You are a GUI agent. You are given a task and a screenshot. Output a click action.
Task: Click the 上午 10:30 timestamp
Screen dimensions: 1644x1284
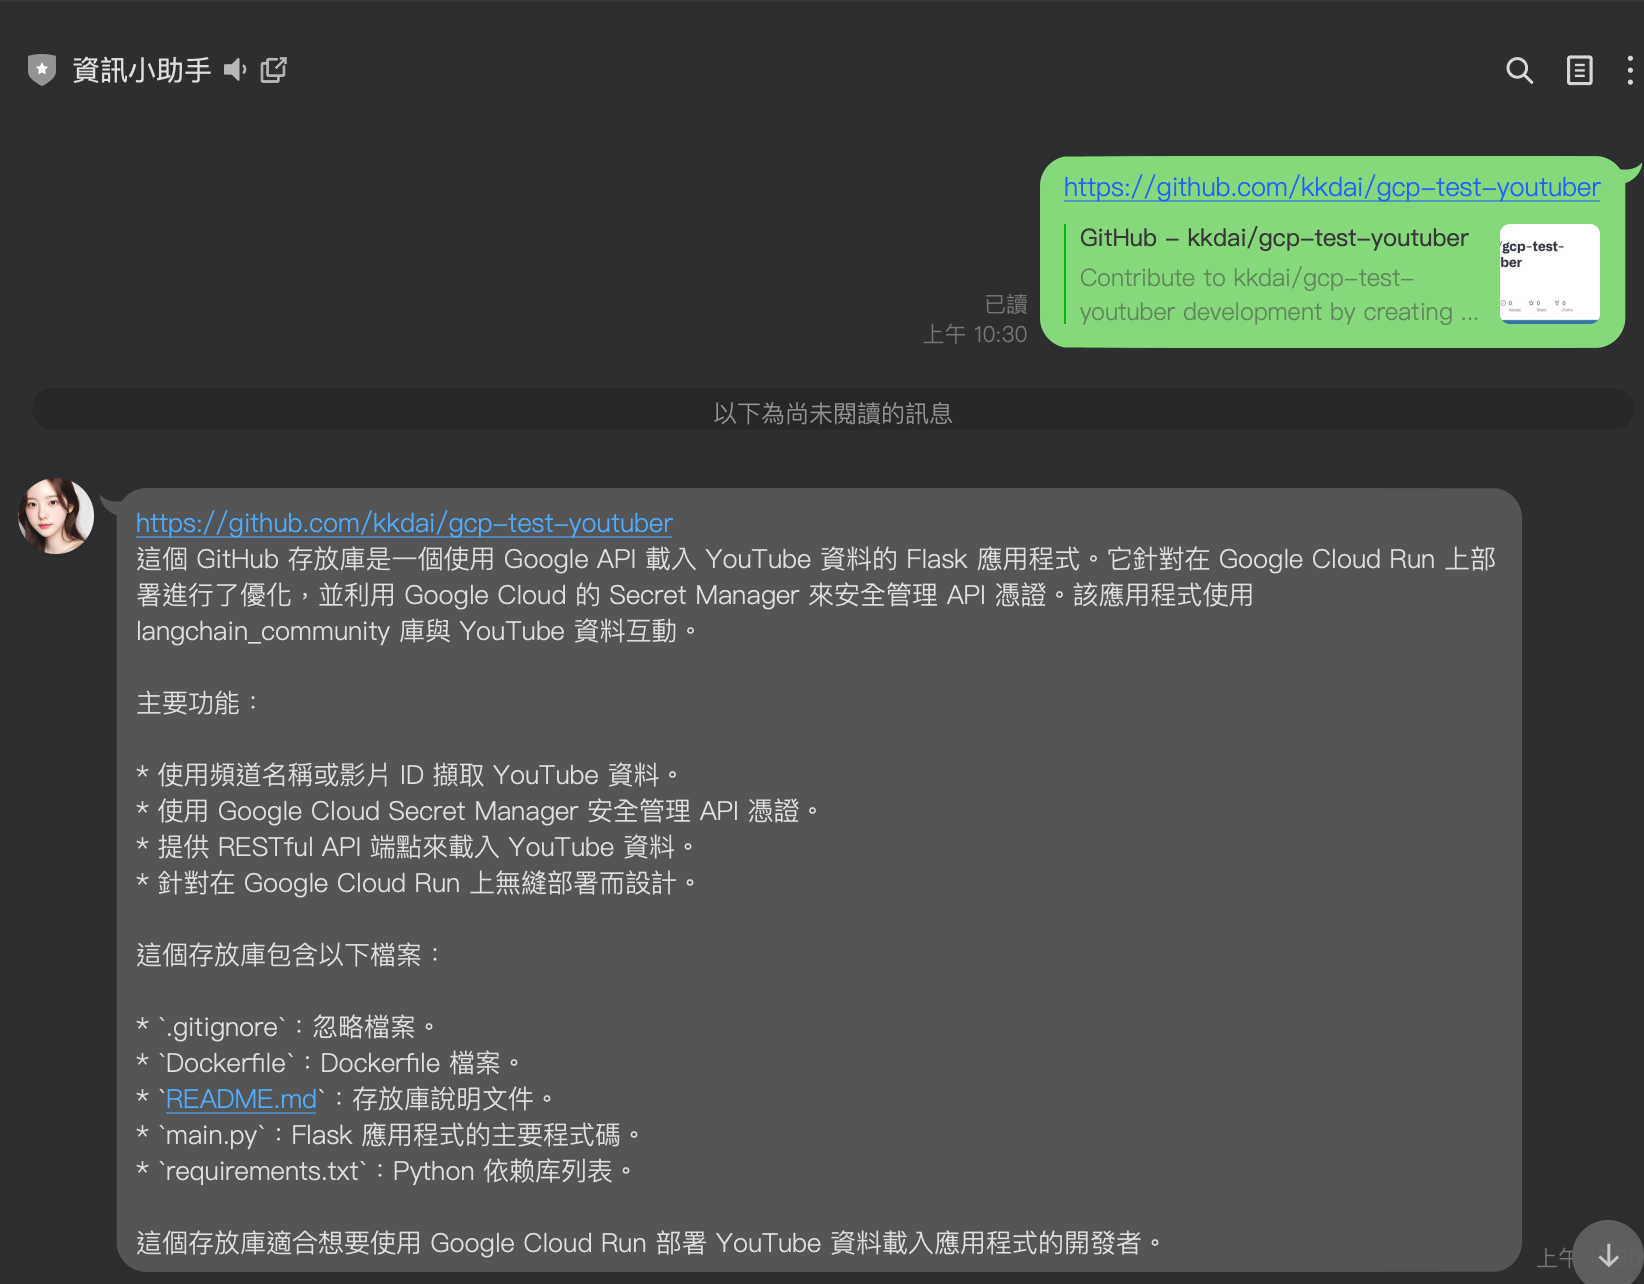pos(974,334)
